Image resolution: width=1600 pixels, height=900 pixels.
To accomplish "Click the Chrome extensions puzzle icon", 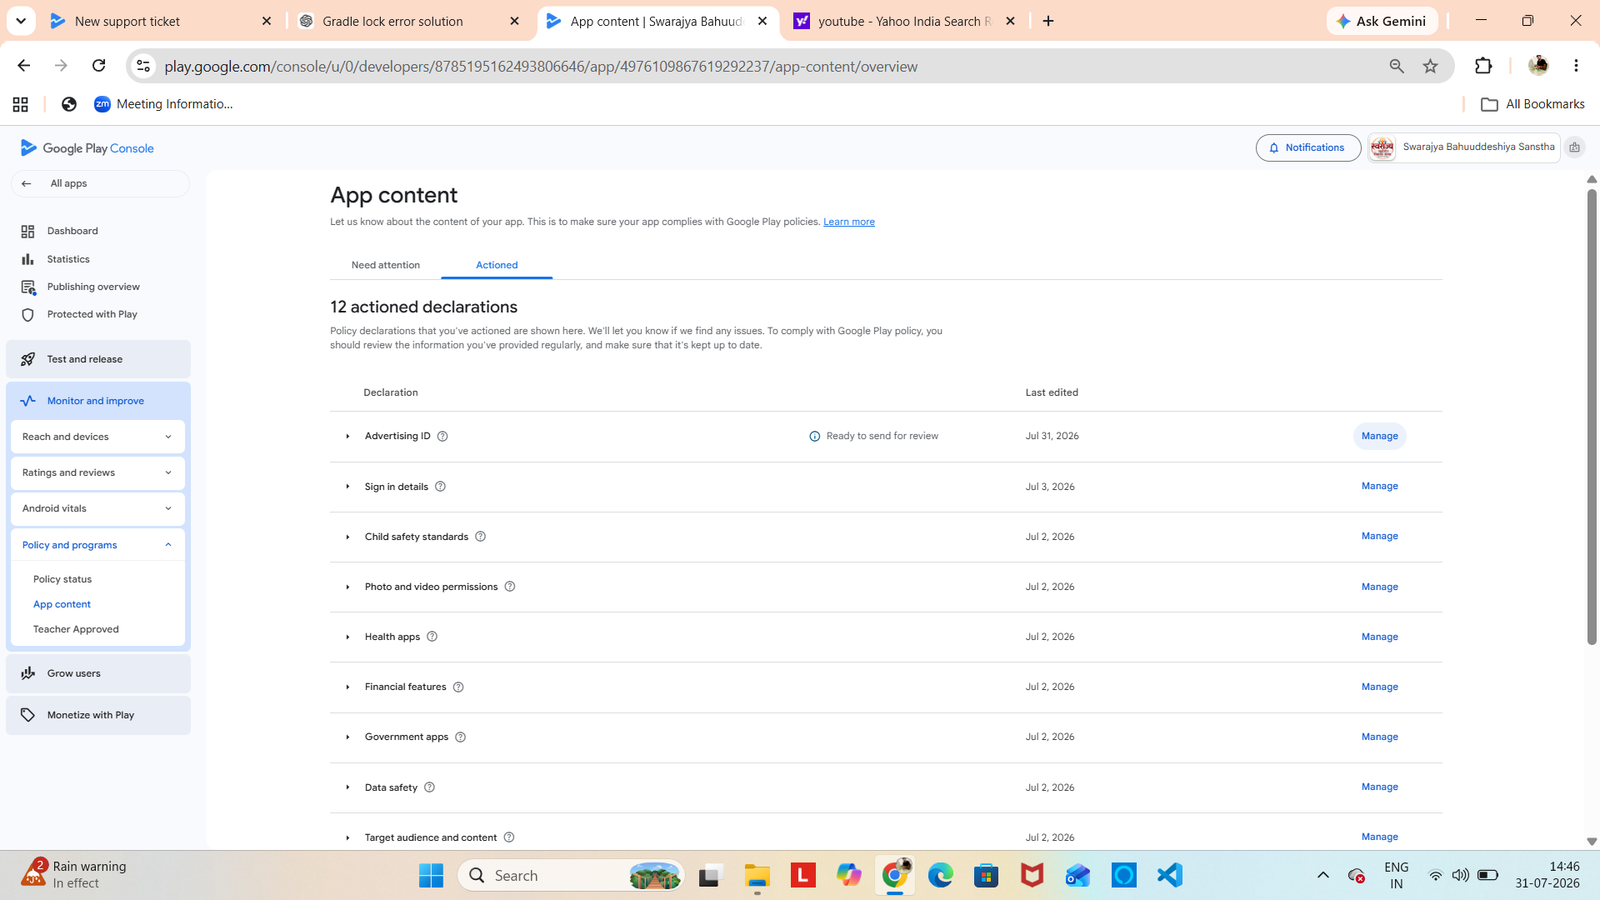I will tap(1483, 66).
